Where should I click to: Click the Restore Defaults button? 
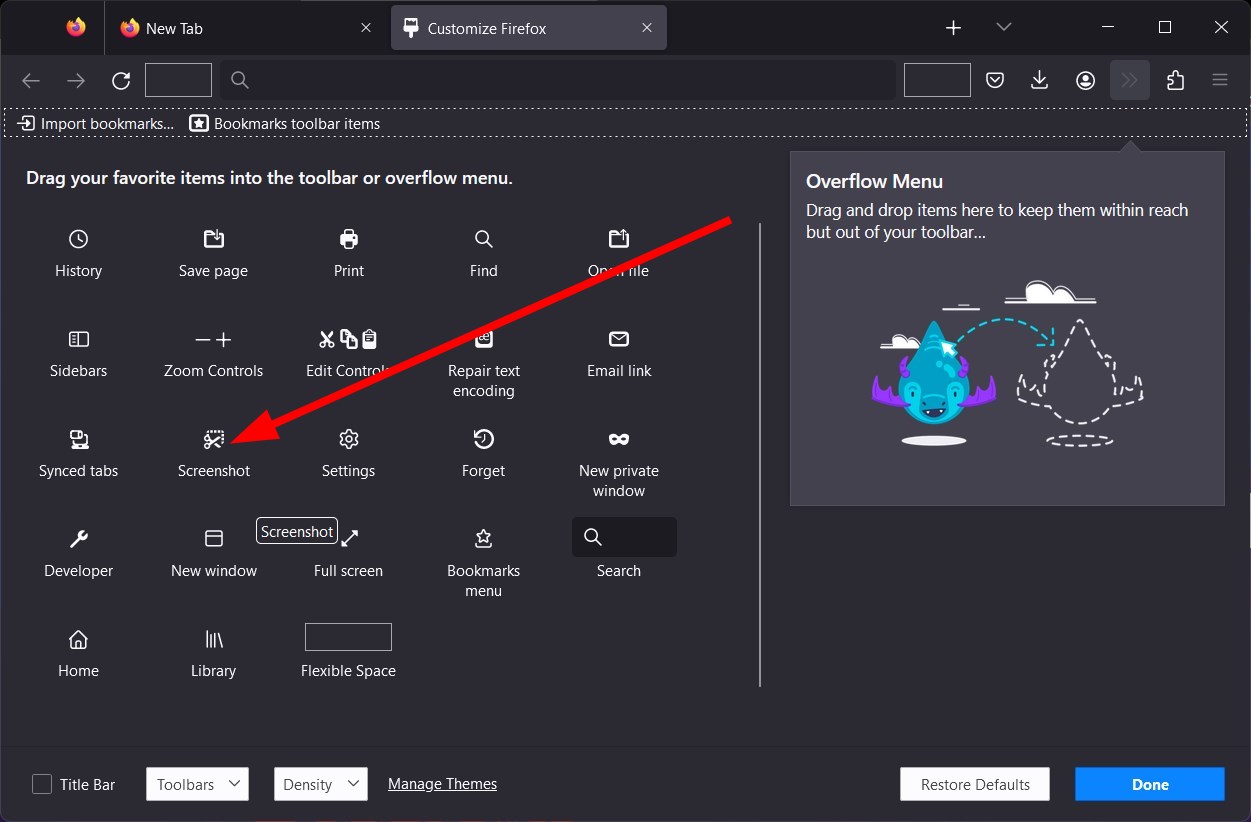point(974,784)
